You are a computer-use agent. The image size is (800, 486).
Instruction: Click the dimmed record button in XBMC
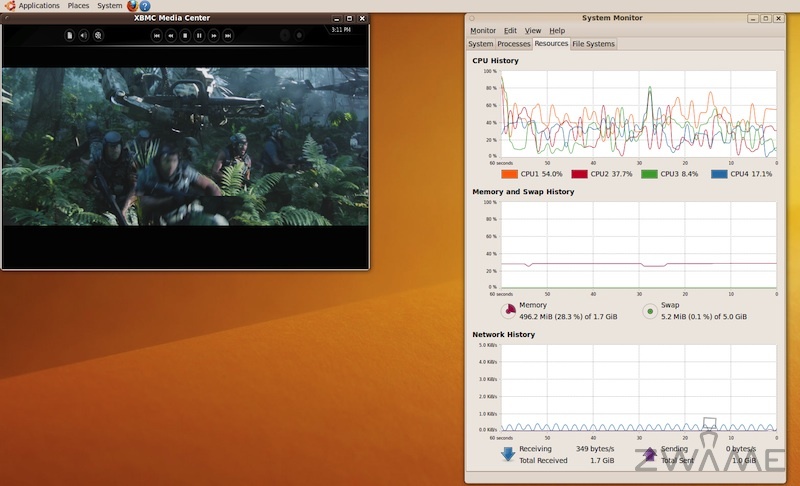[x=299, y=35]
